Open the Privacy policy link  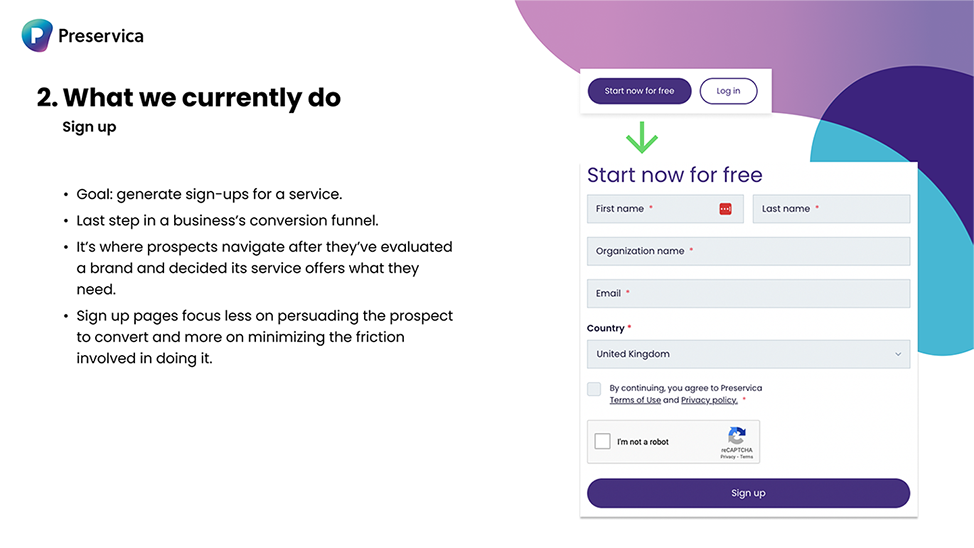pos(709,400)
